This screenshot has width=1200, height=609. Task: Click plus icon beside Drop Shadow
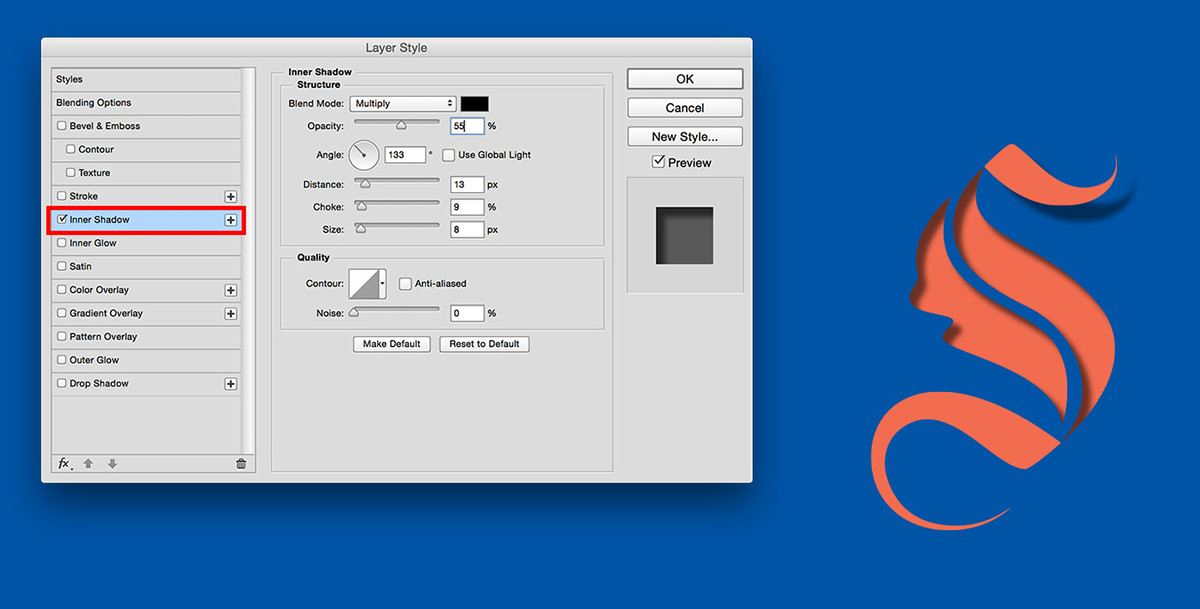[x=230, y=384]
